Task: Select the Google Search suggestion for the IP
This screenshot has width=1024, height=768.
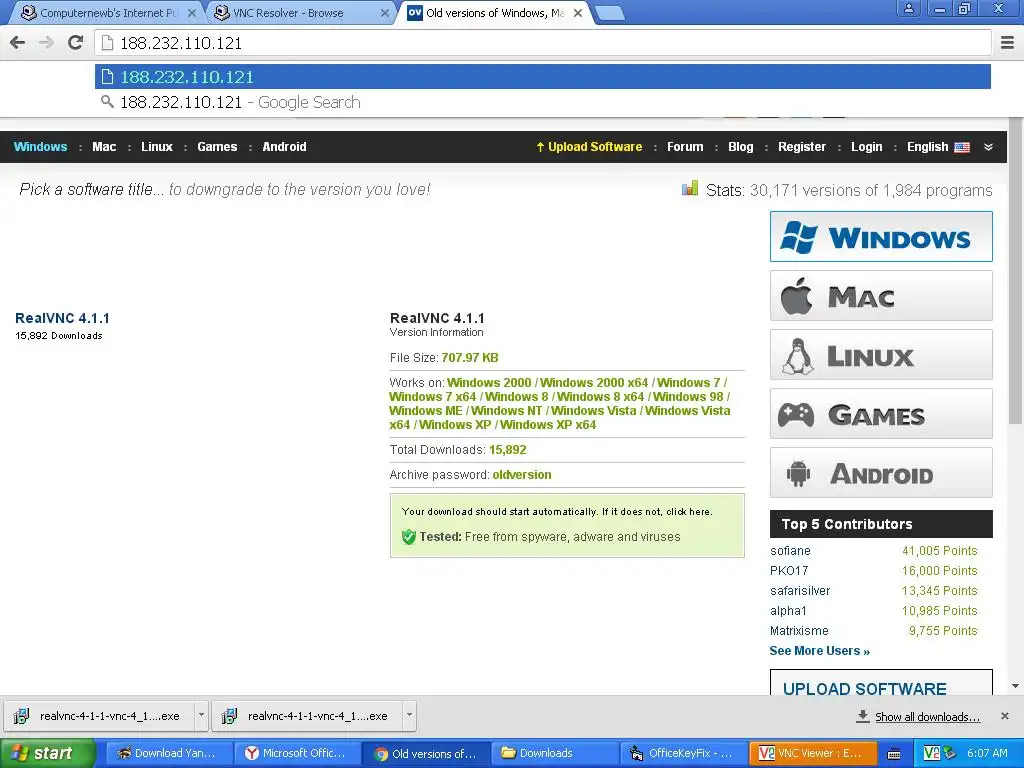Action: coord(543,103)
